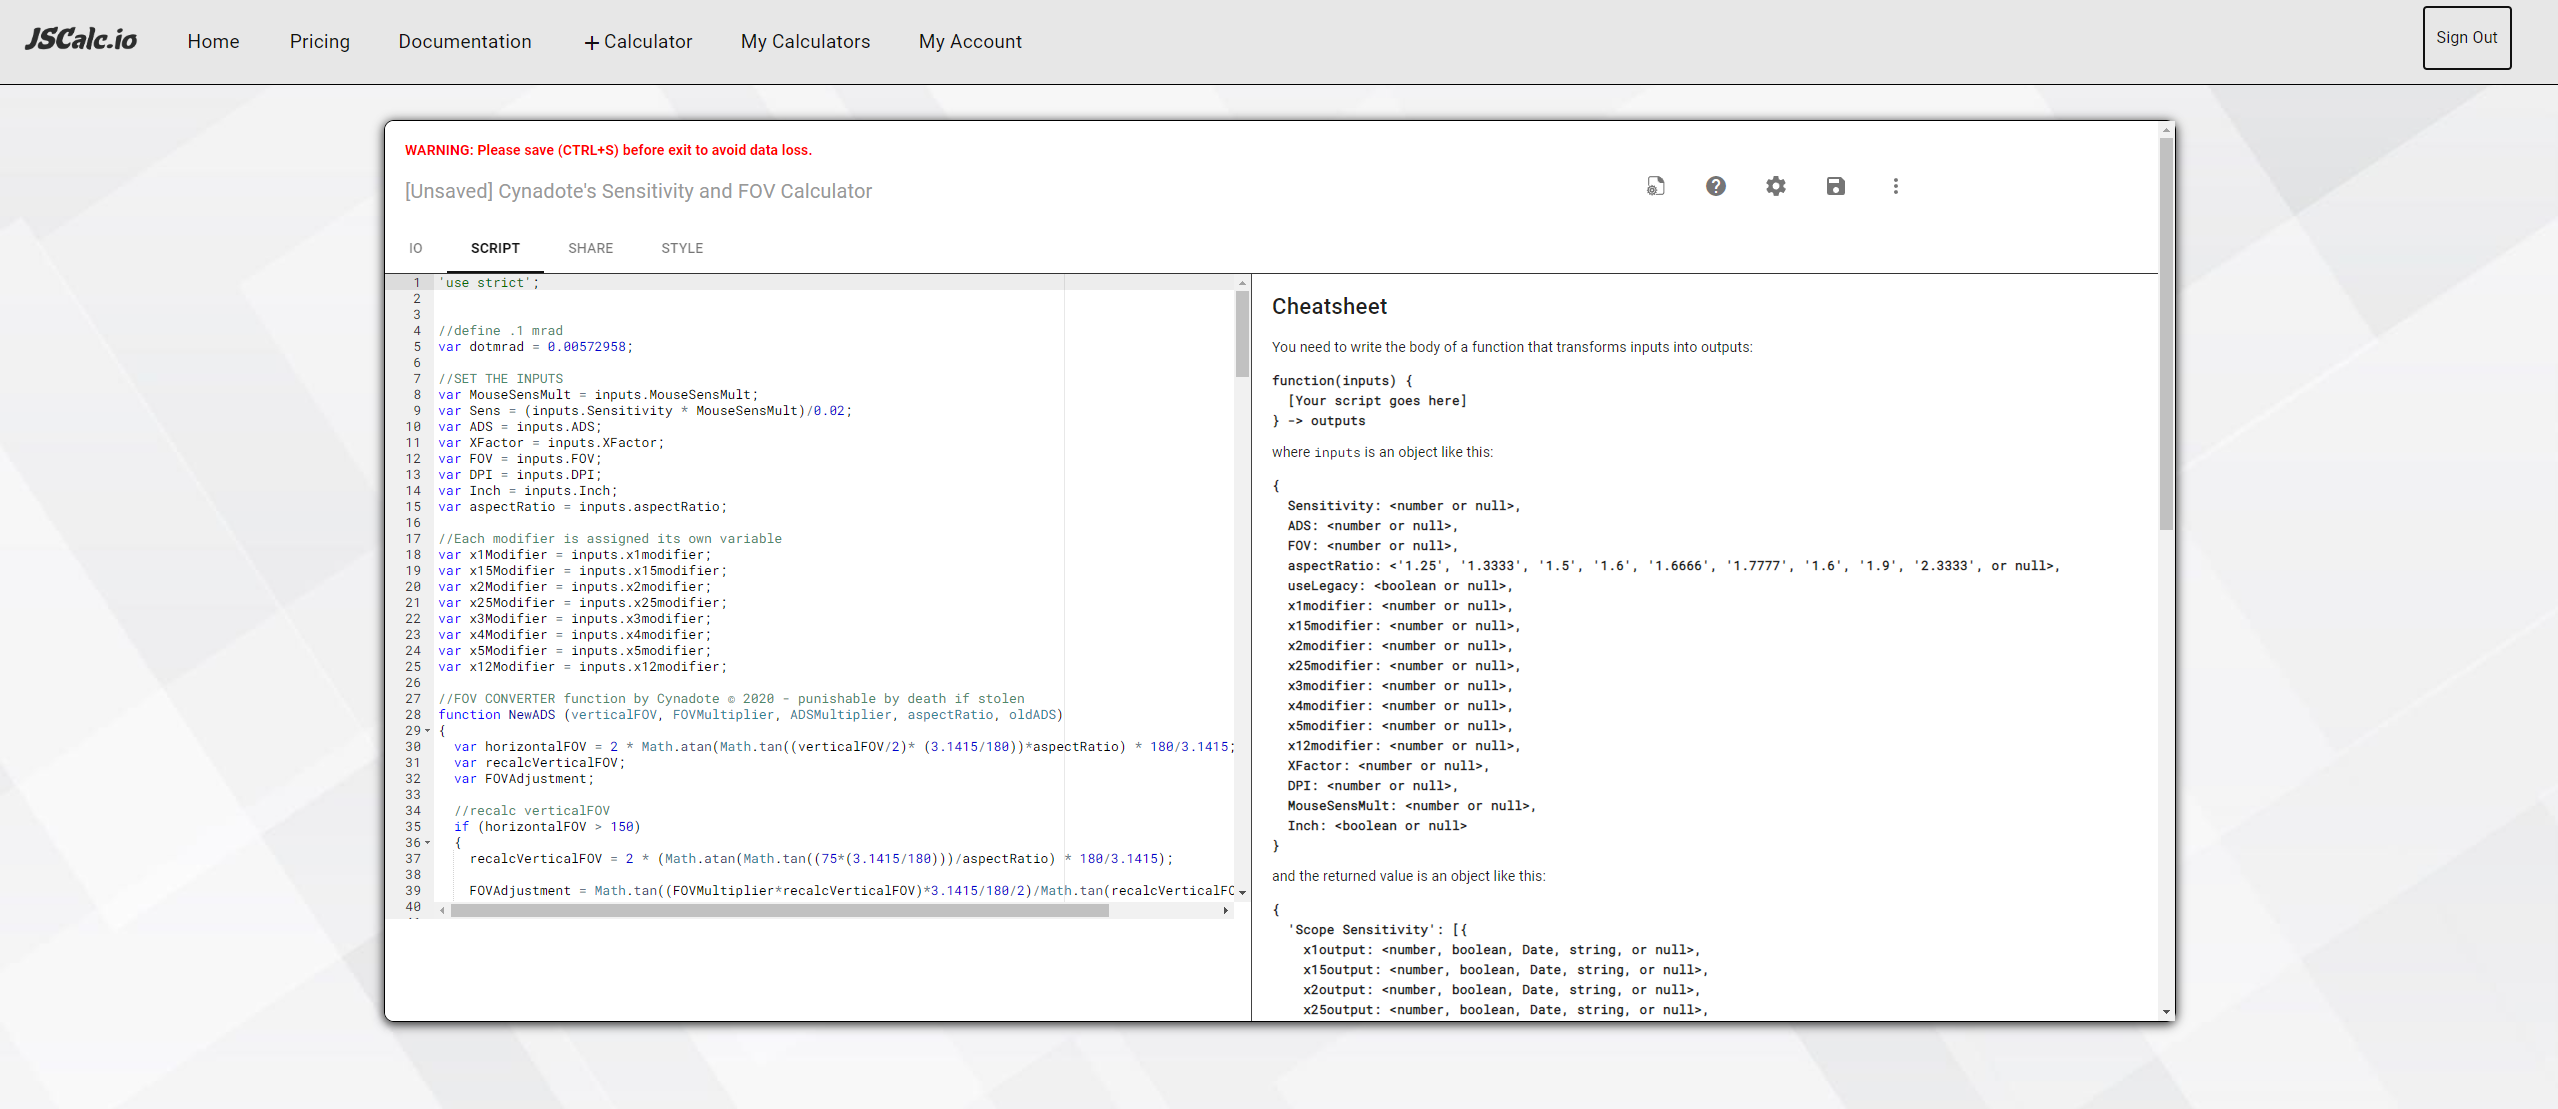Save the calculator with floppy icon
Screen dimensions: 2558x1109
click(1836, 186)
